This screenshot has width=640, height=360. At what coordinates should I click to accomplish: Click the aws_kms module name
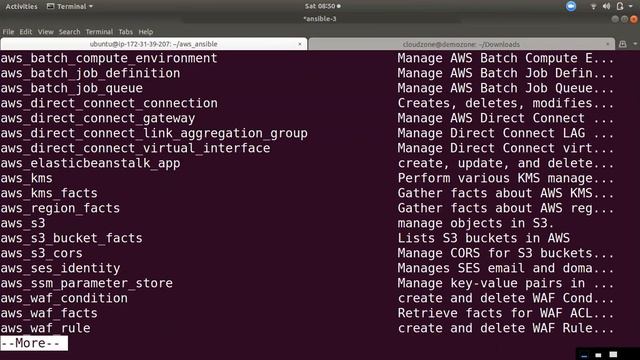point(27,178)
